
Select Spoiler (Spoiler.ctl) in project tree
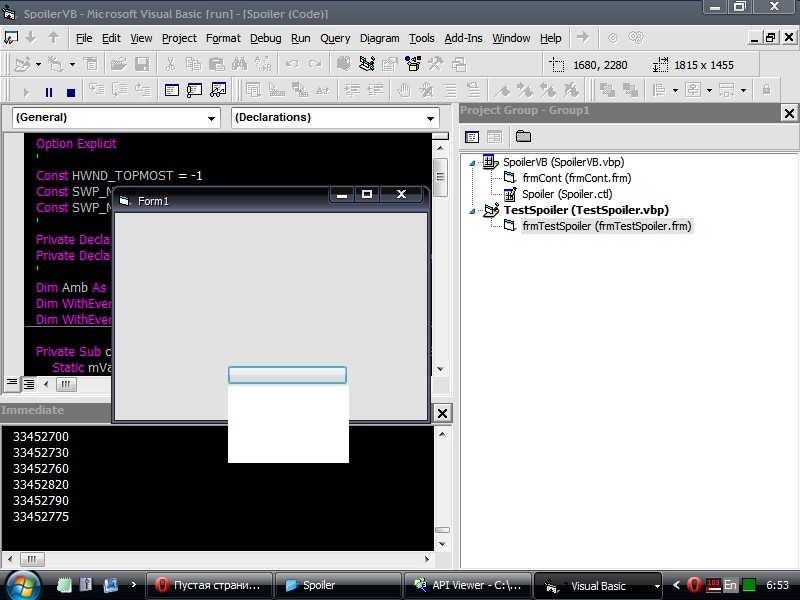567,194
